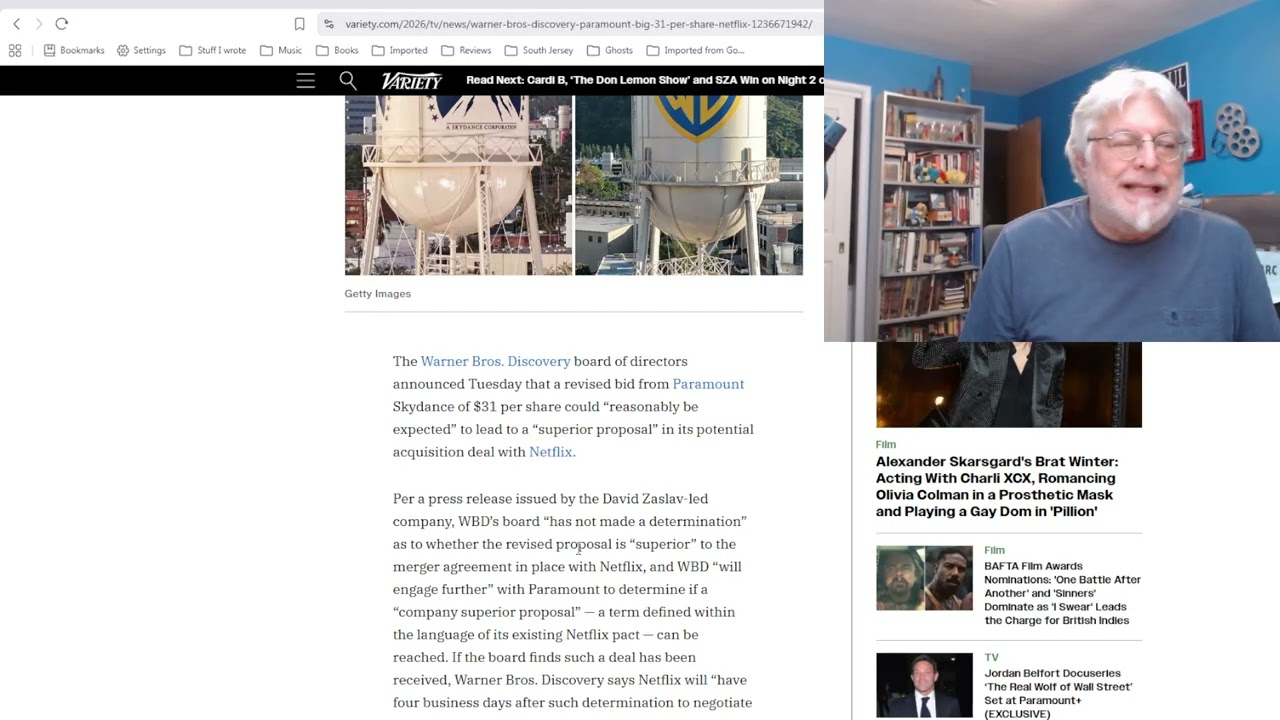Open site info icon beside the URL
This screenshot has height=720, width=1280.
pyautogui.click(x=328, y=24)
